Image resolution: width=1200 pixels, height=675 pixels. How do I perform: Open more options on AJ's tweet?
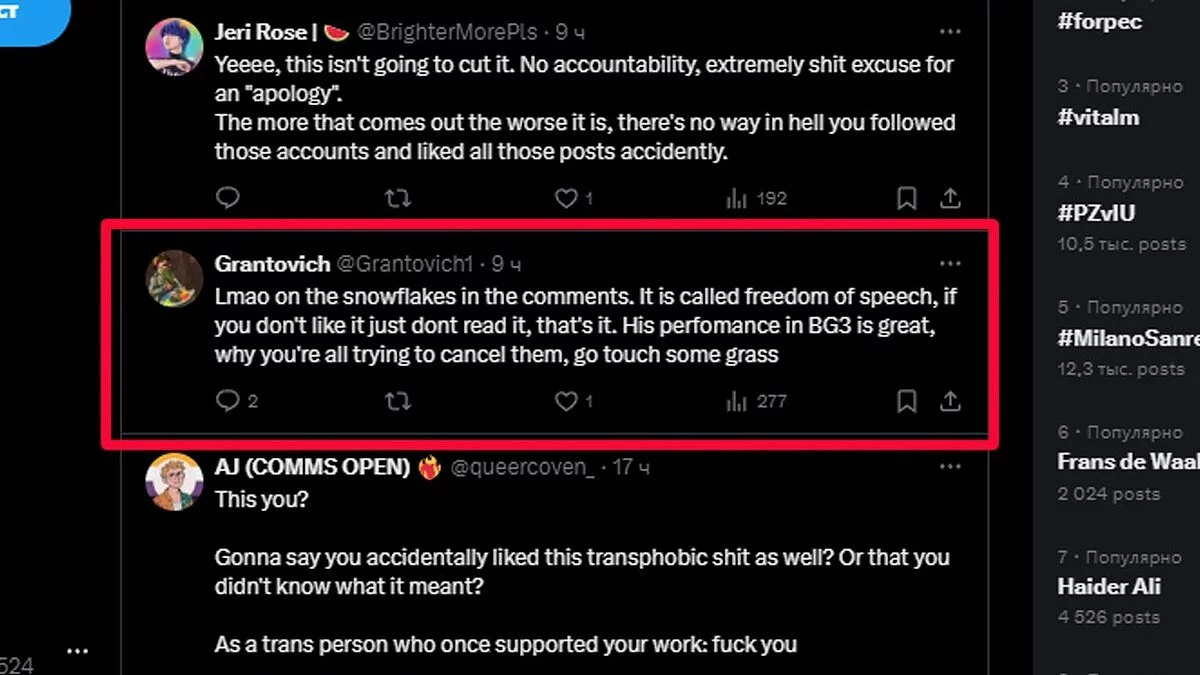tap(950, 467)
